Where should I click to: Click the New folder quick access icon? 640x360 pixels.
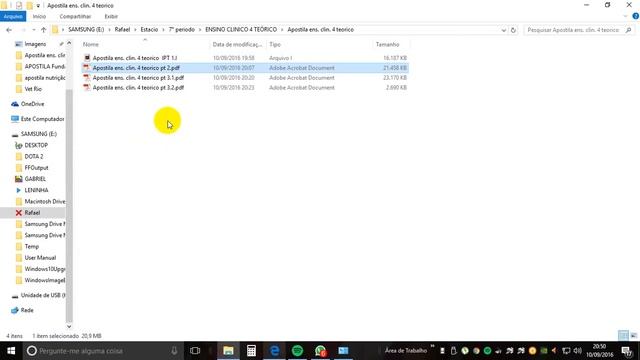coord(29,6)
